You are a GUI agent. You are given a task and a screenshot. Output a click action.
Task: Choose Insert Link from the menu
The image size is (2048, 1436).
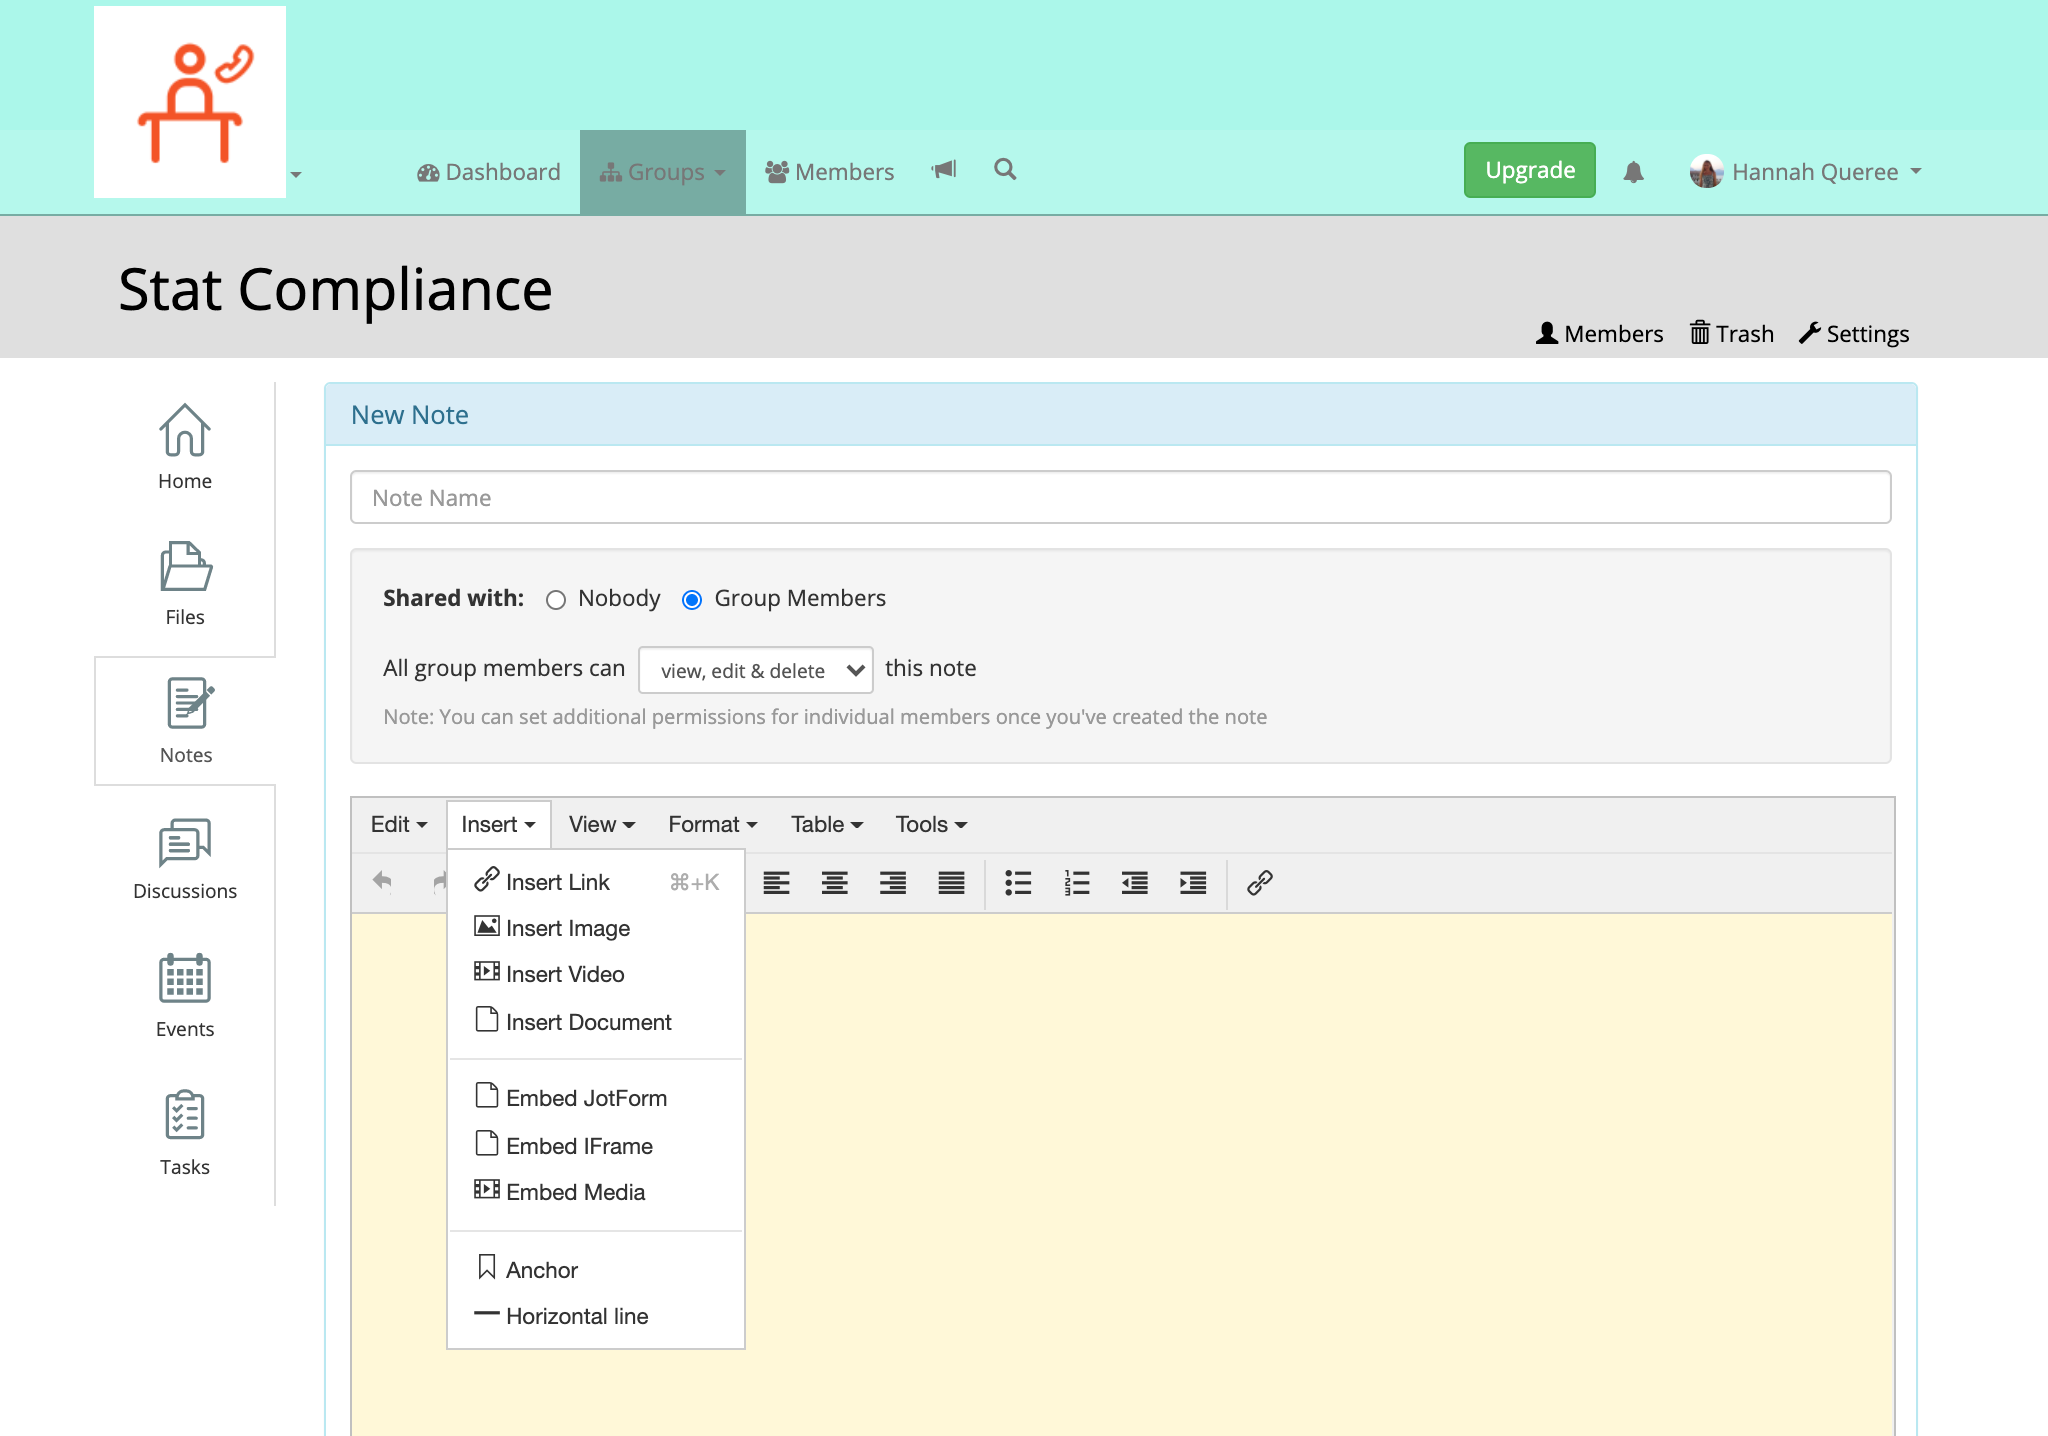click(596, 882)
